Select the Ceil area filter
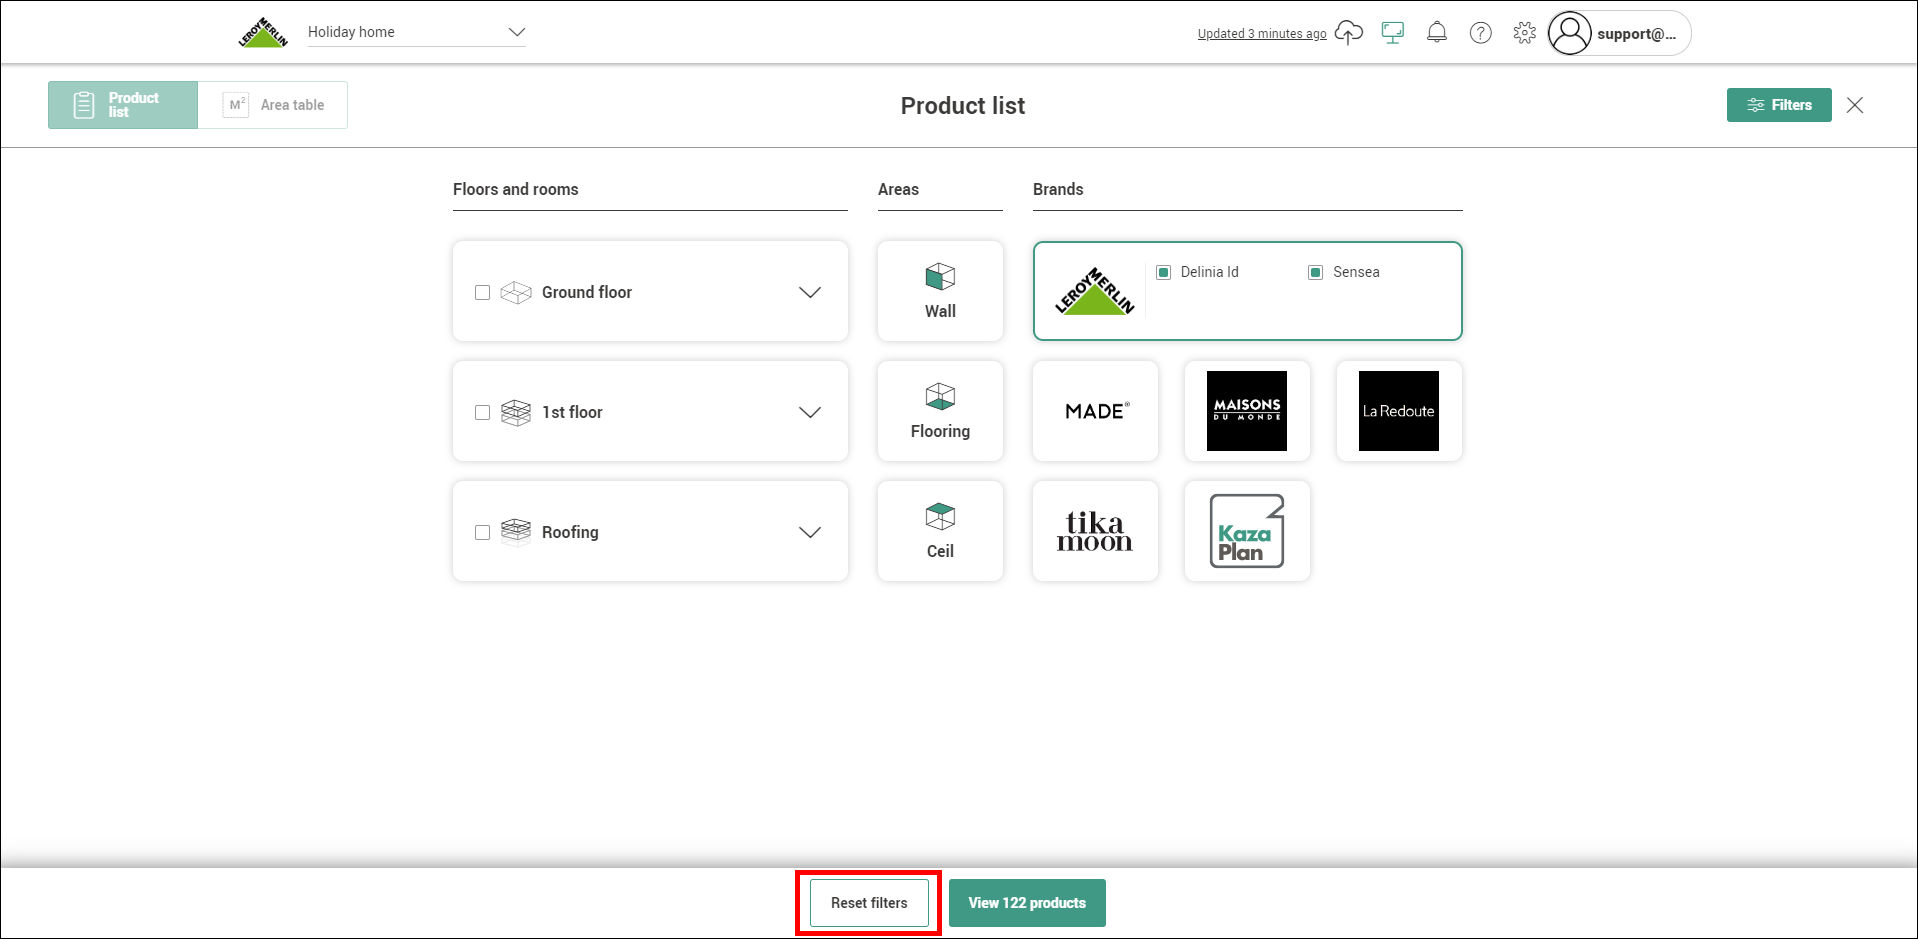The width and height of the screenshot is (1918, 939). 940,531
